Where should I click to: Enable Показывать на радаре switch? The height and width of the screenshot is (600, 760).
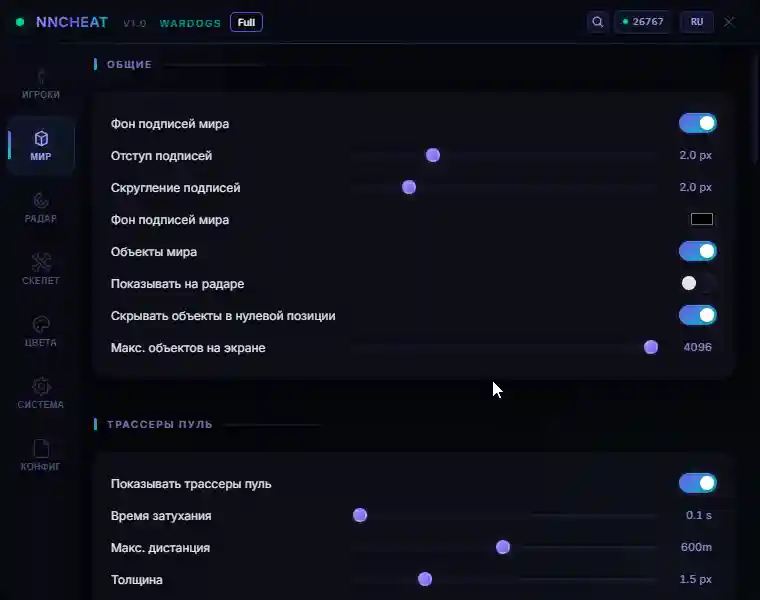point(697,283)
